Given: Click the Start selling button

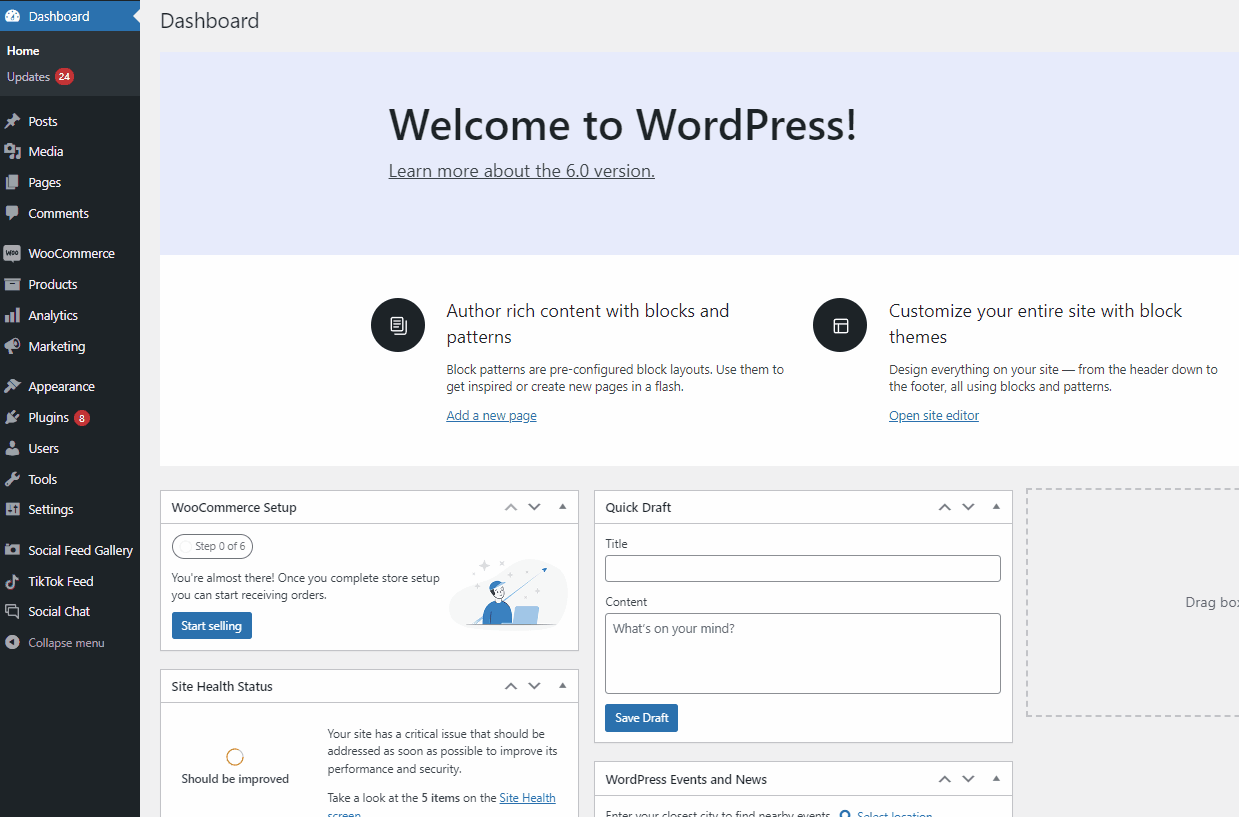Looking at the screenshot, I should (212, 626).
